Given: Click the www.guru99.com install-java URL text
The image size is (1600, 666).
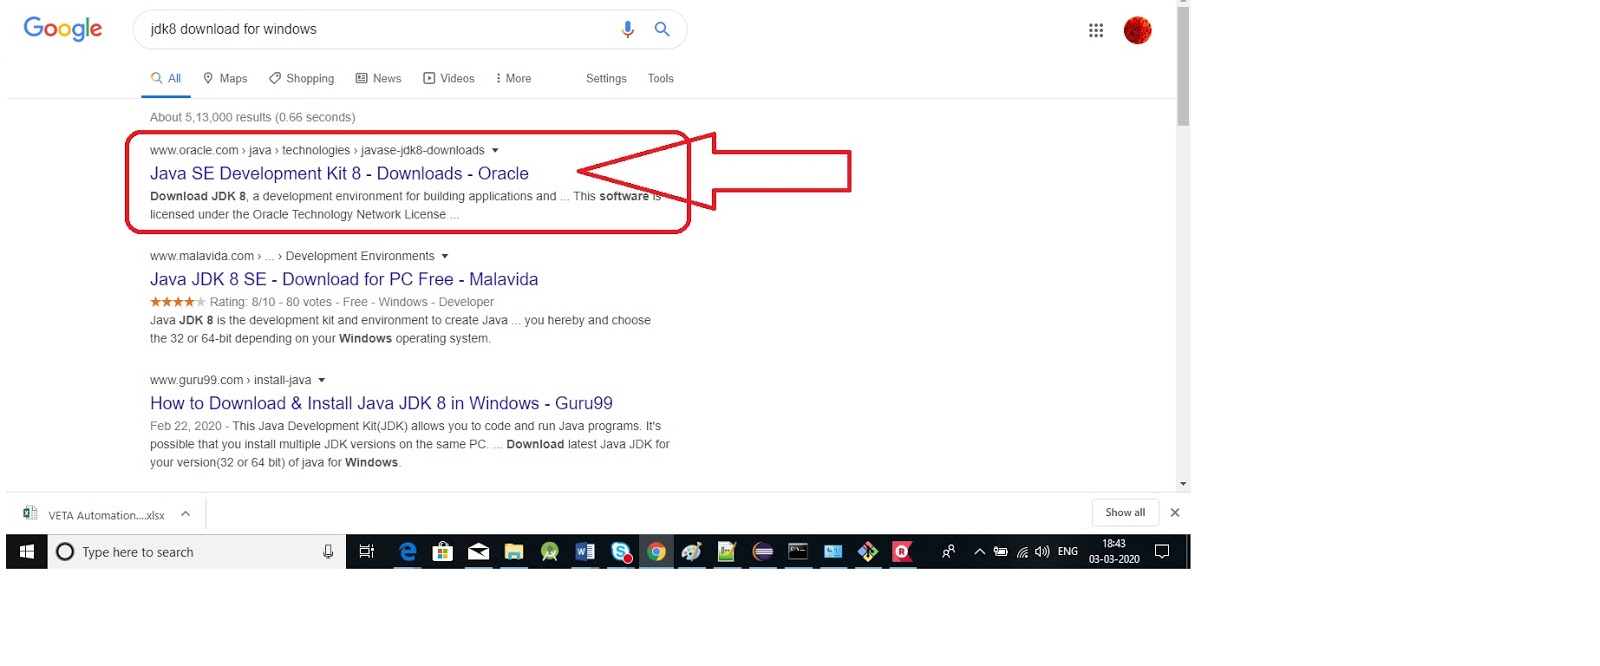Looking at the screenshot, I should pos(231,380).
